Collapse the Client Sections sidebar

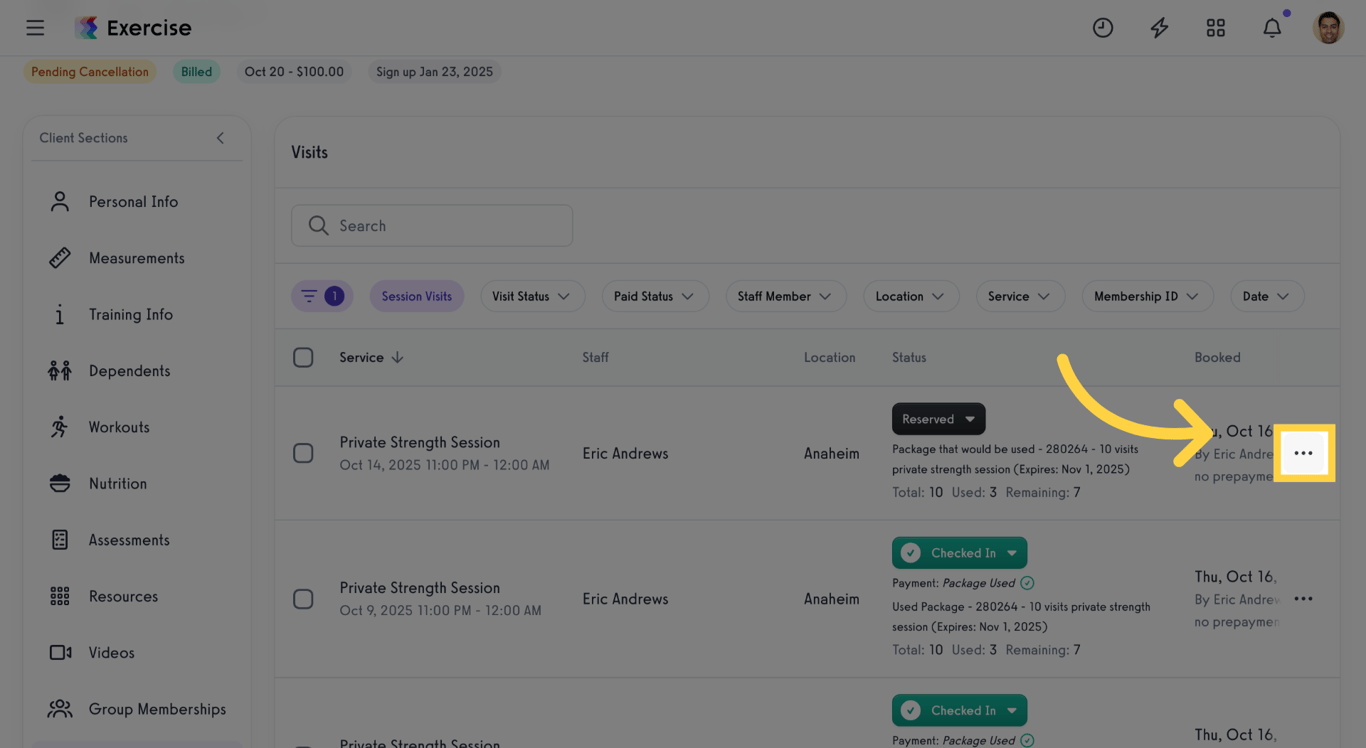[220, 138]
